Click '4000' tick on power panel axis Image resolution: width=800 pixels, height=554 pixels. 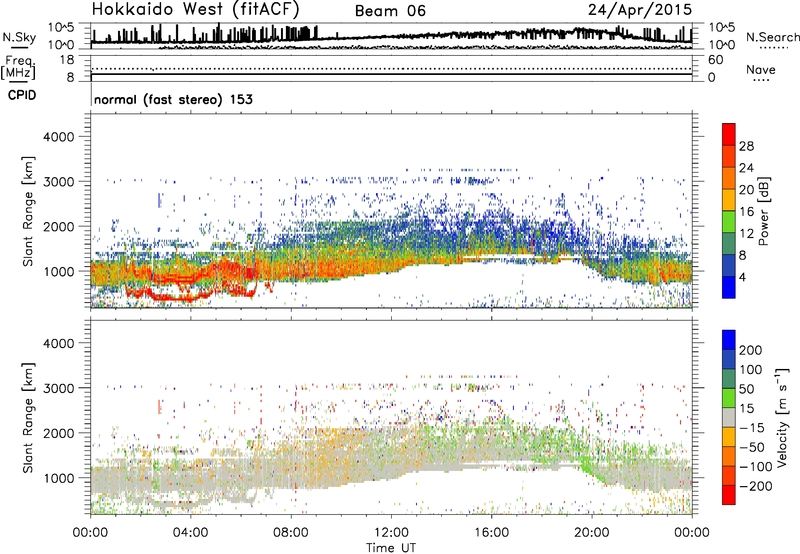pos(59,137)
